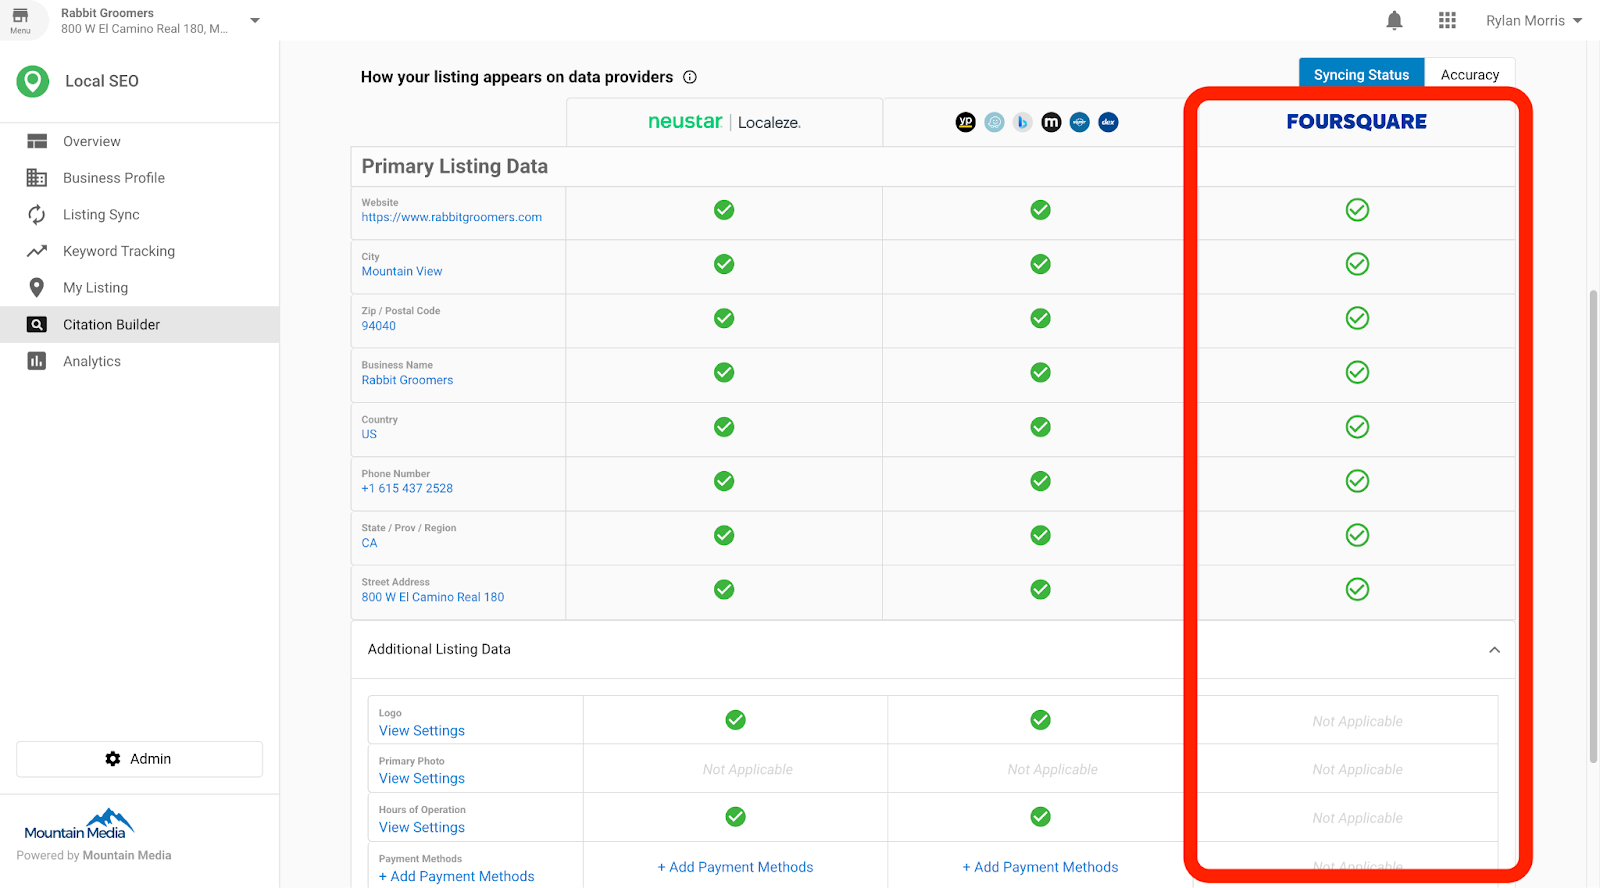1600x888 pixels.
Task: Click Neustar checkmark for Website row
Action: [724, 210]
